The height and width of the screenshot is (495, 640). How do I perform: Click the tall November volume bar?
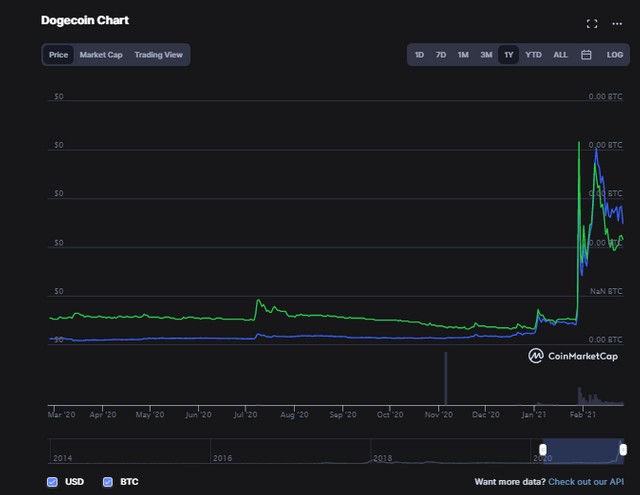(446, 378)
